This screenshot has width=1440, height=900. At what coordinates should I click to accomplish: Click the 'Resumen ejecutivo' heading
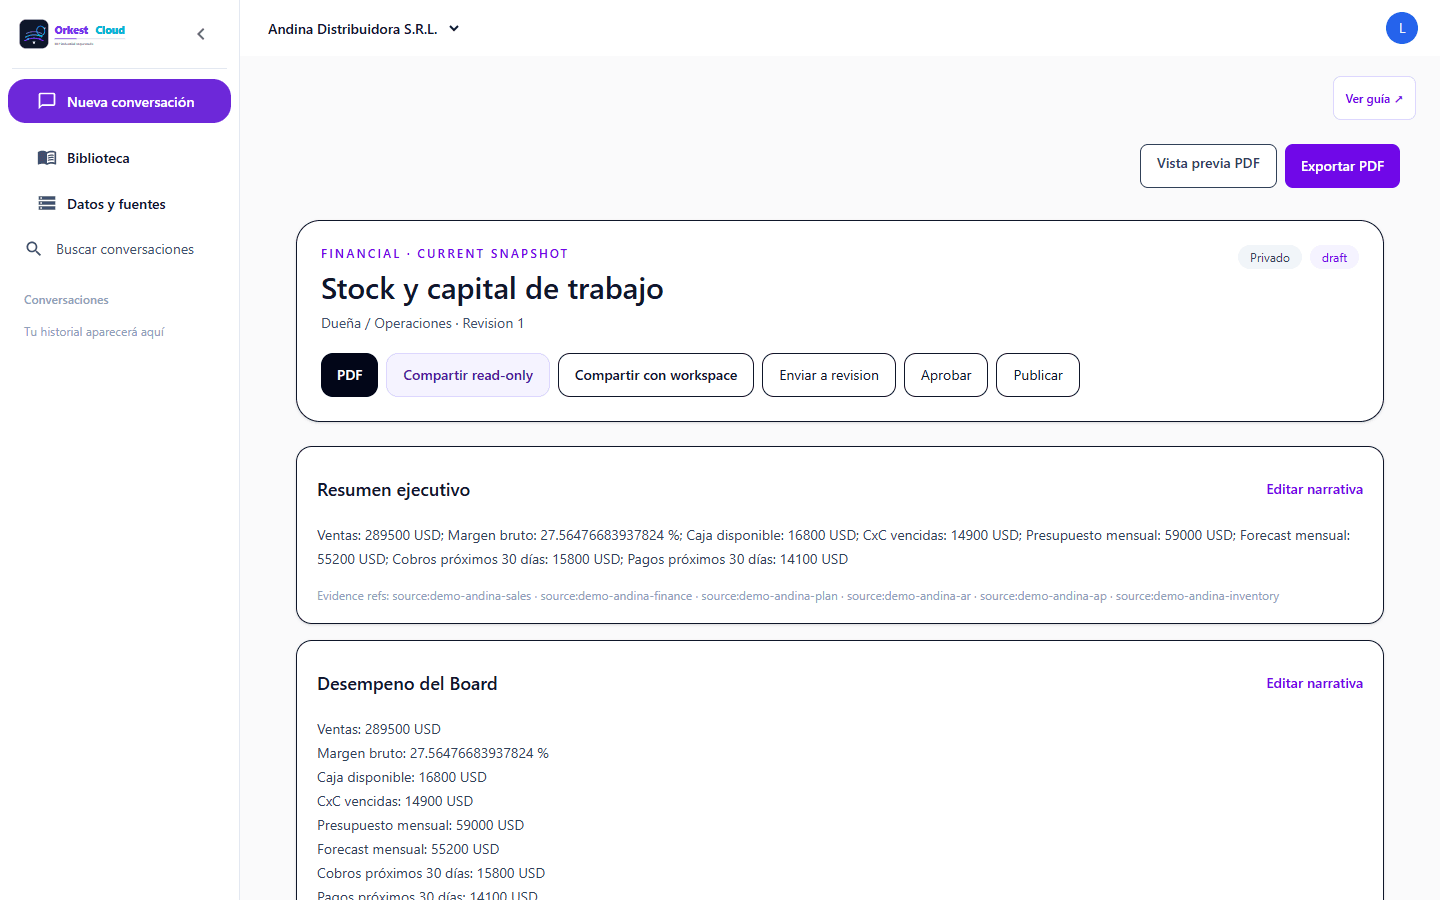tap(393, 490)
